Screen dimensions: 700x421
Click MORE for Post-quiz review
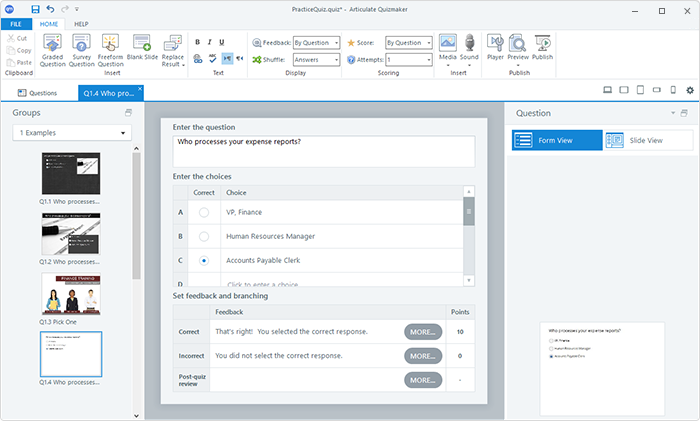pyautogui.click(x=423, y=380)
